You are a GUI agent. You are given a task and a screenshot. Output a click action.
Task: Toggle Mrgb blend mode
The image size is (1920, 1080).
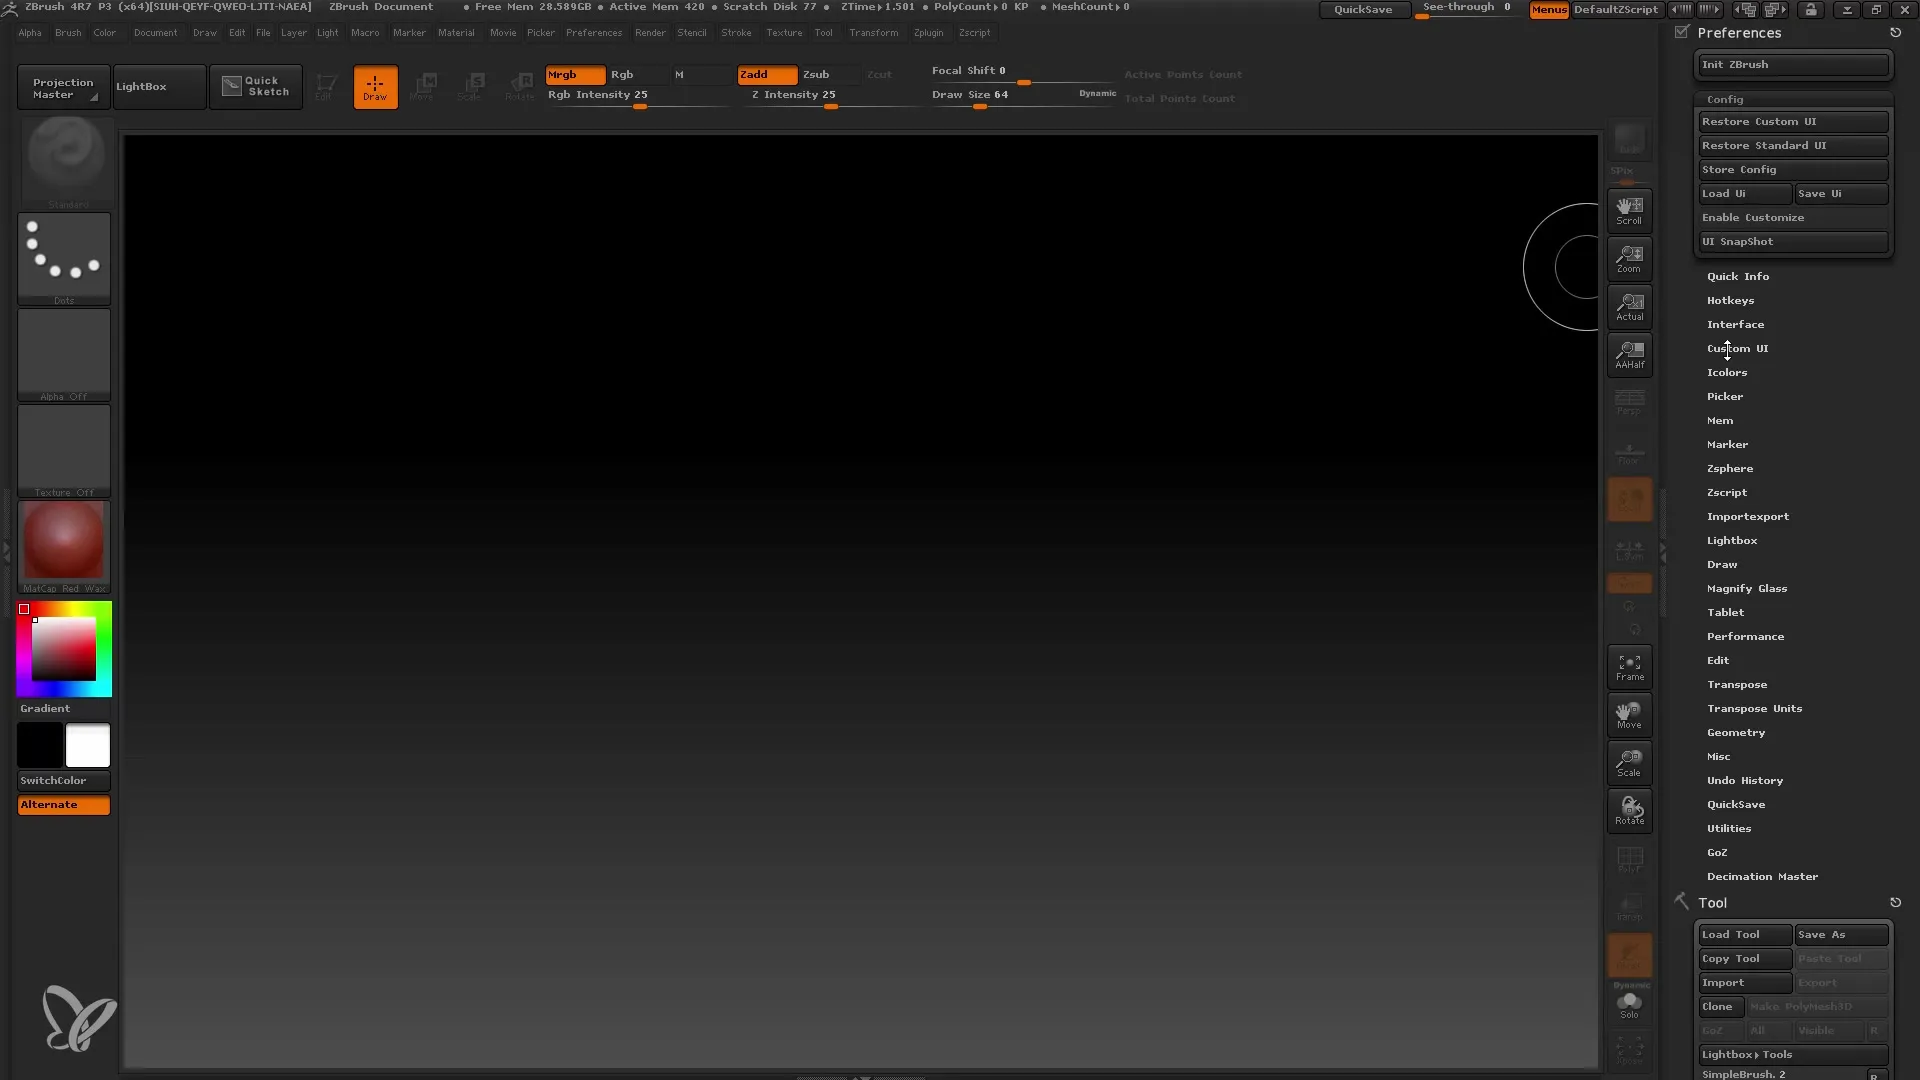(572, 74)
